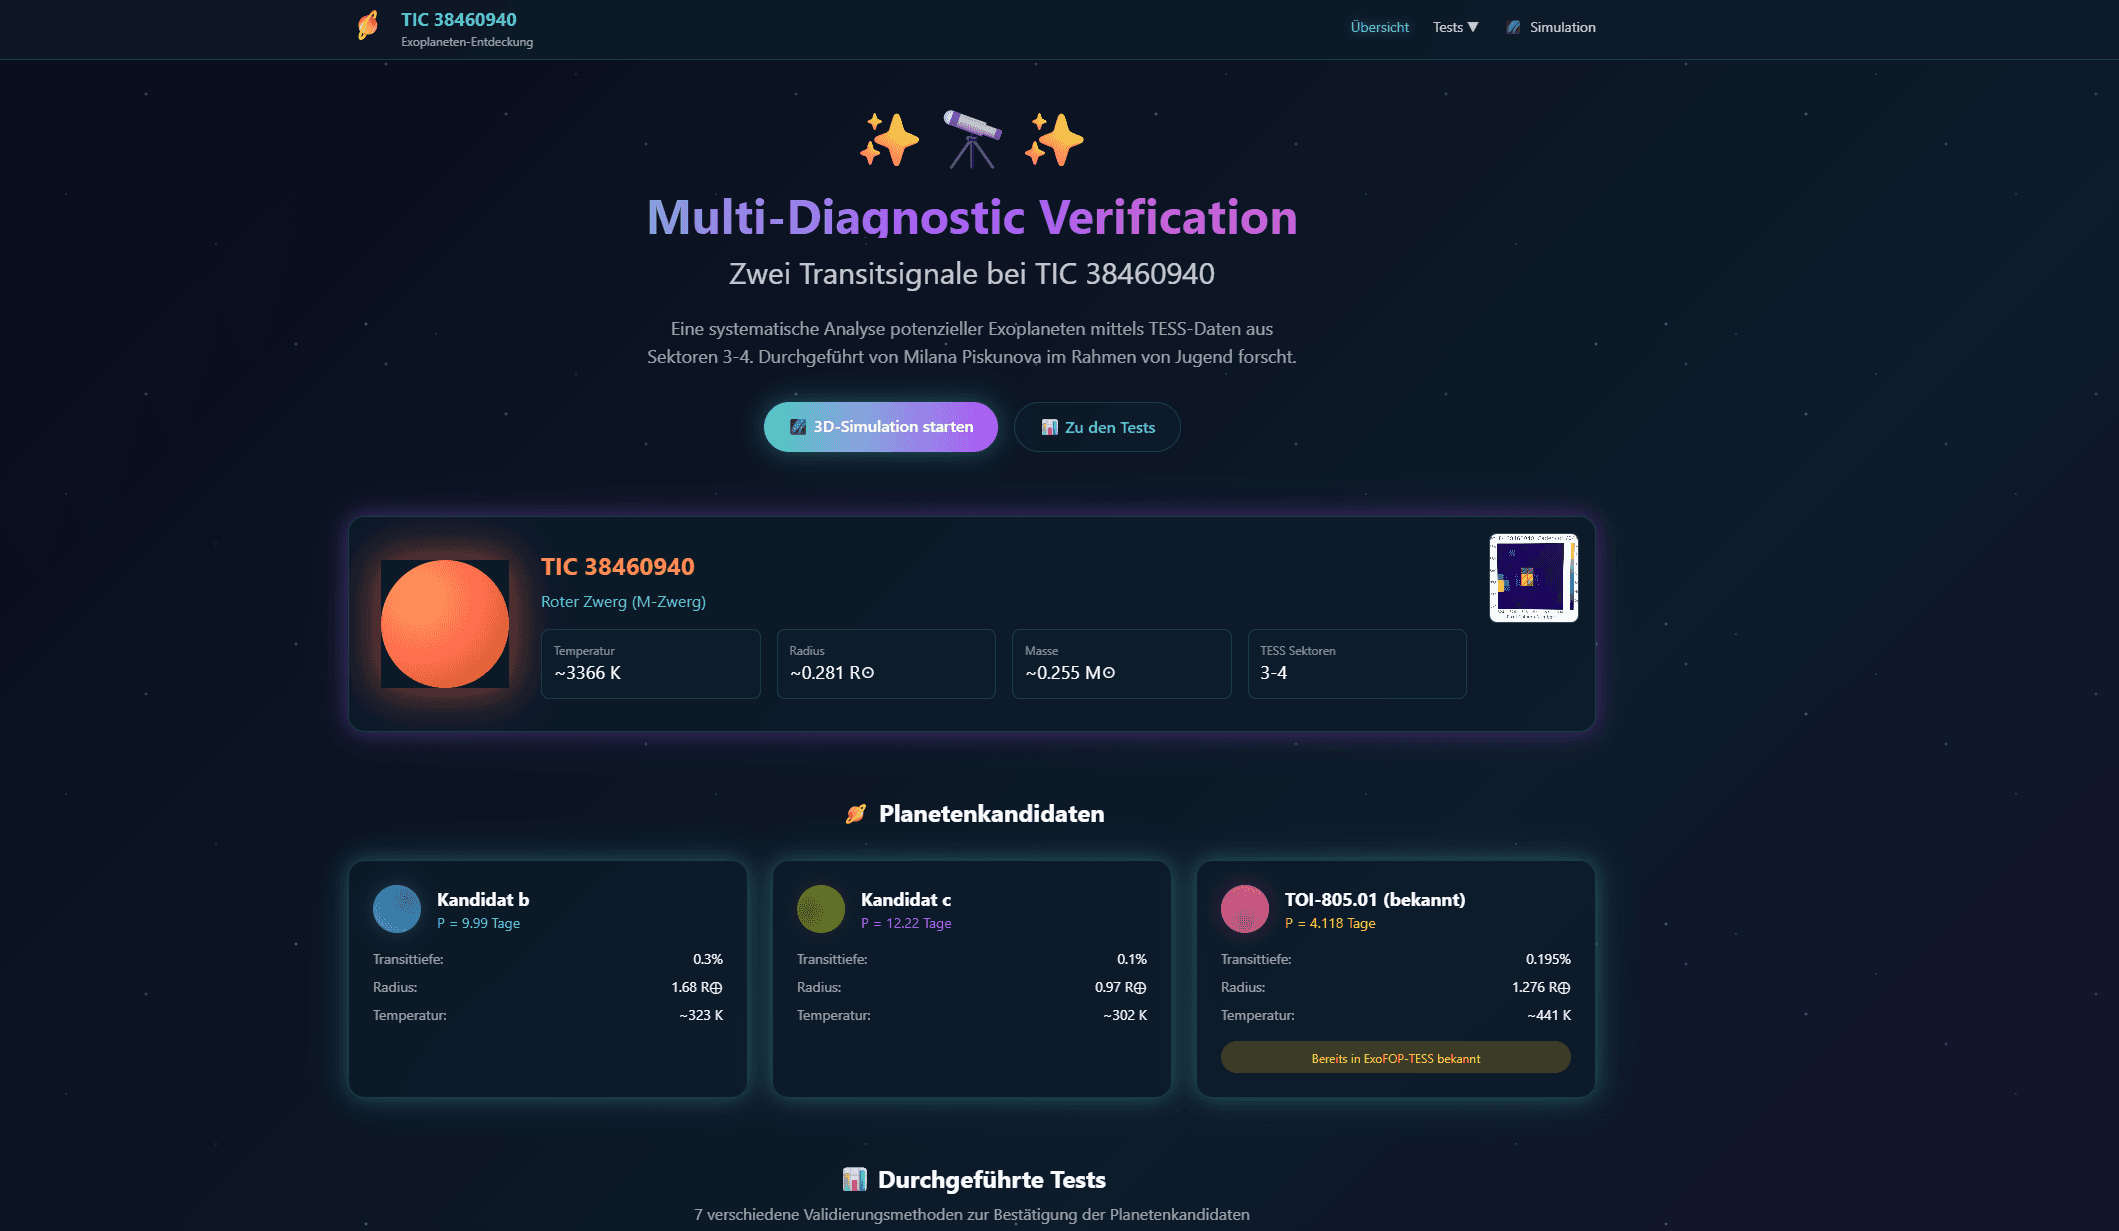Select the olive planet icon of Kandidat c
This screenshot has height=1231, width=2119.
point(821,908)
